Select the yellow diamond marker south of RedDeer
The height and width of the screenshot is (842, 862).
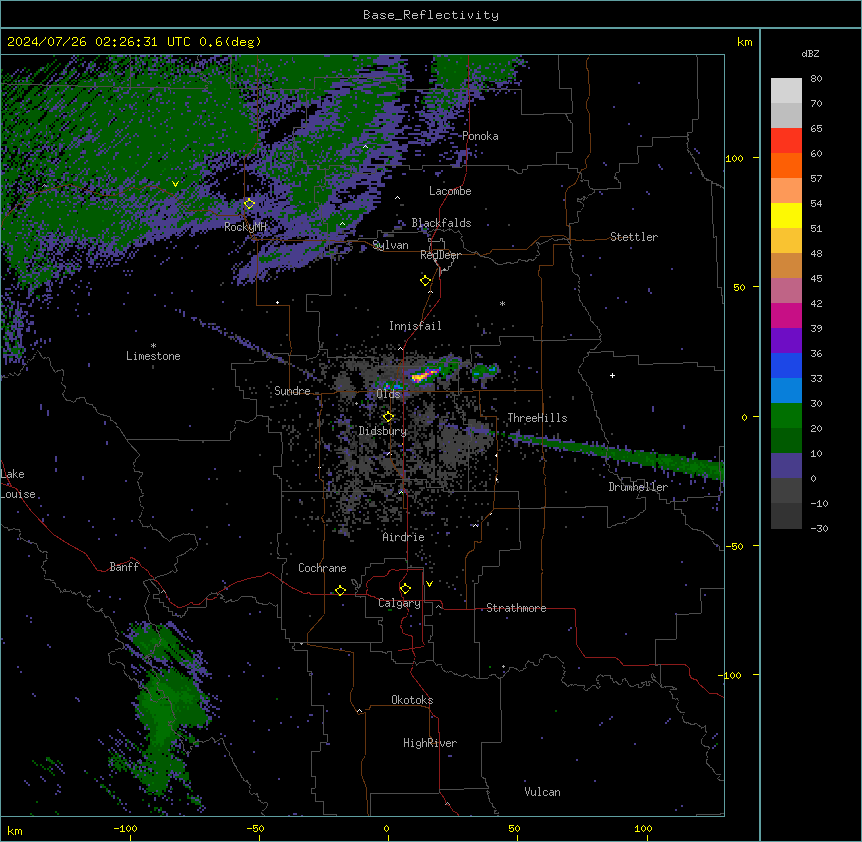coord(426,281)
